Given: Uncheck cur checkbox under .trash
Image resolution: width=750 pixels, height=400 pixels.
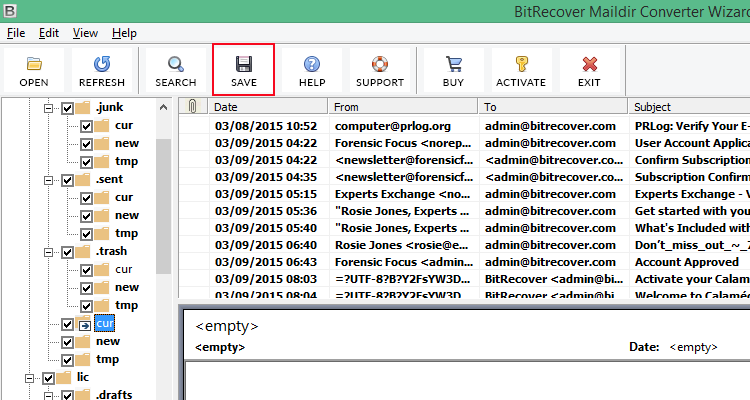Looking at the screenshot, I should pos(86,271).
